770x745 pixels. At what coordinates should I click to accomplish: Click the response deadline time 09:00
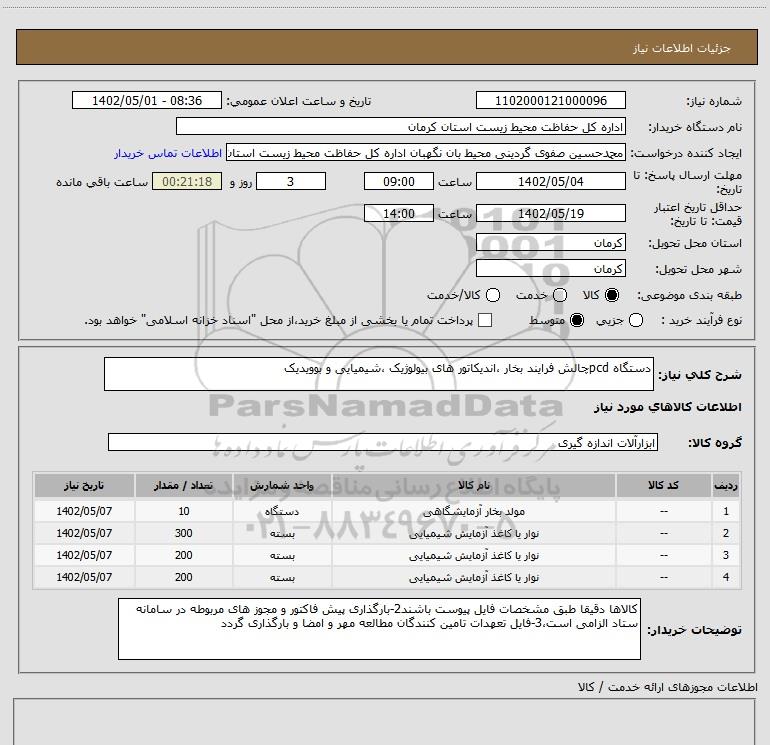tap(399, 181)
